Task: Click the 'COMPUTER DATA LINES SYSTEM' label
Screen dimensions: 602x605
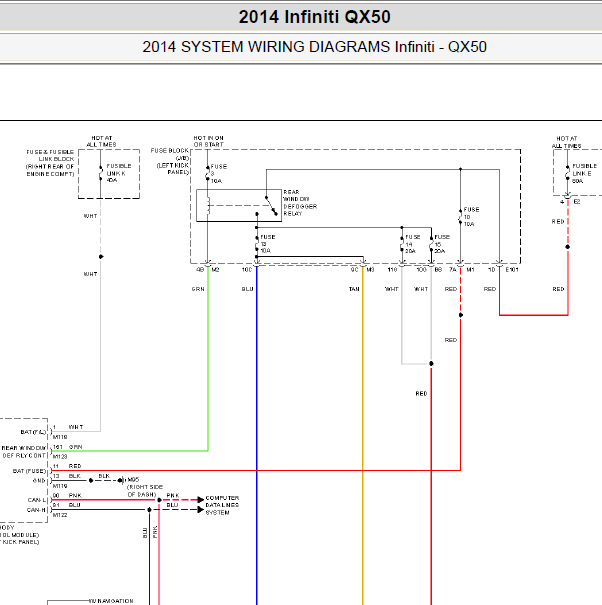Action: 222,505
